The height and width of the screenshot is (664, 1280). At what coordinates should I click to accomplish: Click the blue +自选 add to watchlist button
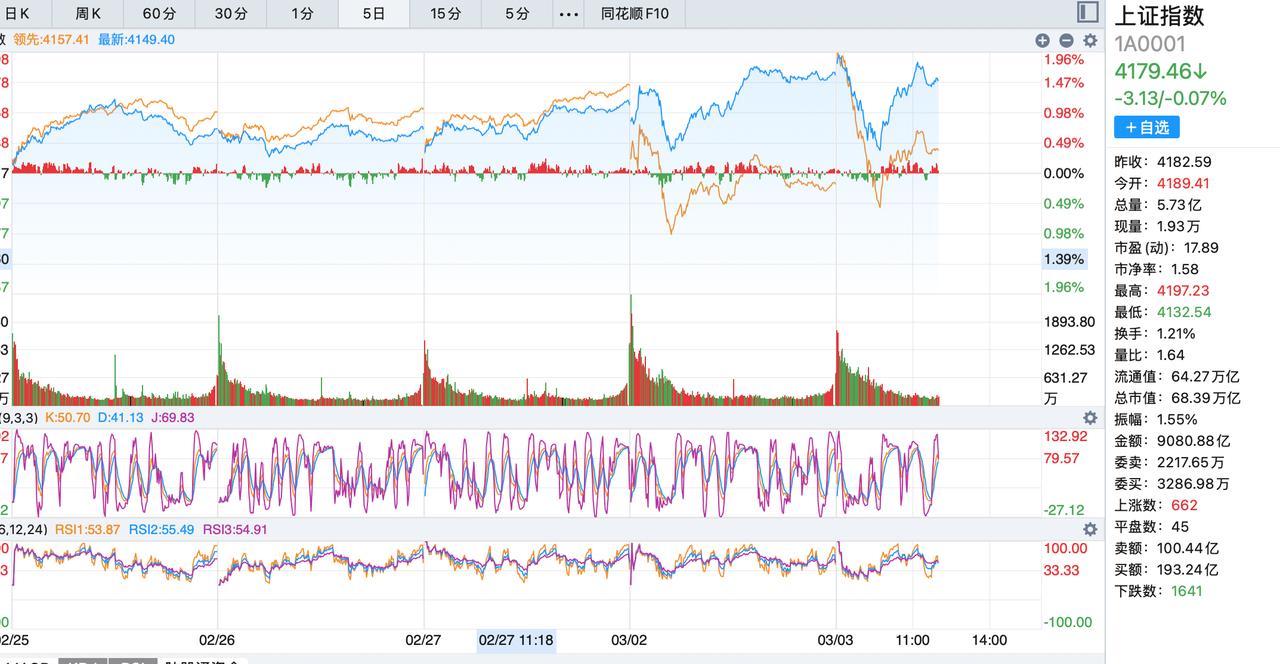point(1147,127)
